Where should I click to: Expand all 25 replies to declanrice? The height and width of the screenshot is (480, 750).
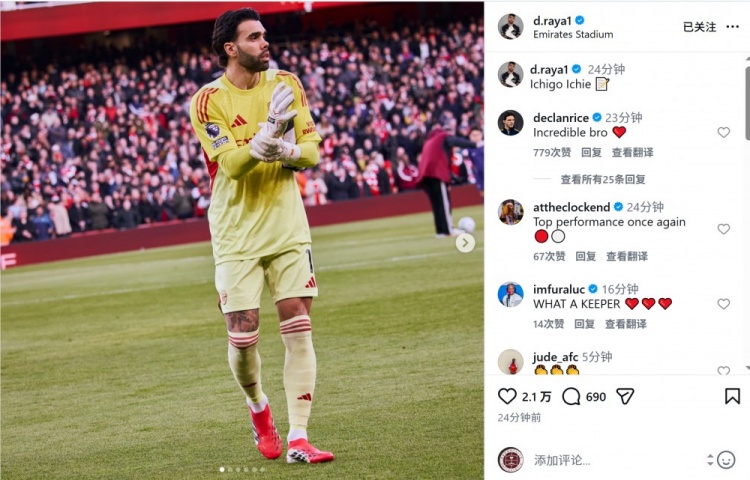click(603, 179)
